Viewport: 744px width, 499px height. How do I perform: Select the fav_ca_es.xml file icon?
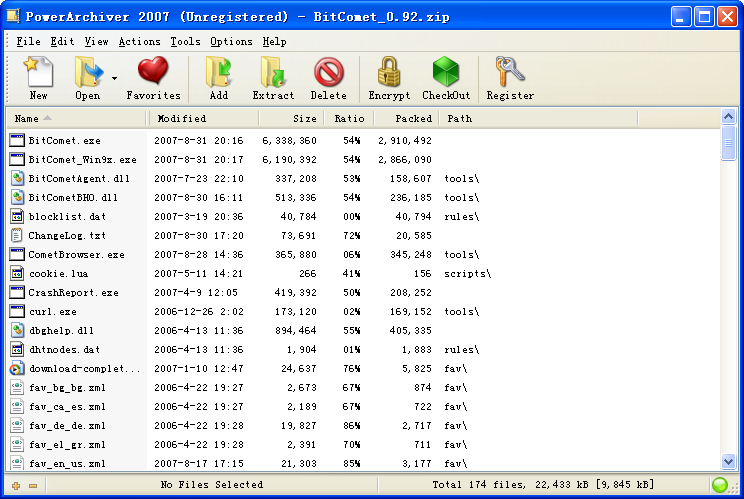17,407
